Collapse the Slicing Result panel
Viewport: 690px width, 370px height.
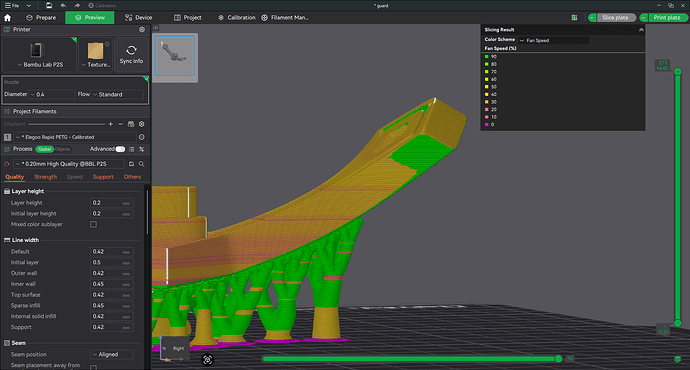coord(641,29)
